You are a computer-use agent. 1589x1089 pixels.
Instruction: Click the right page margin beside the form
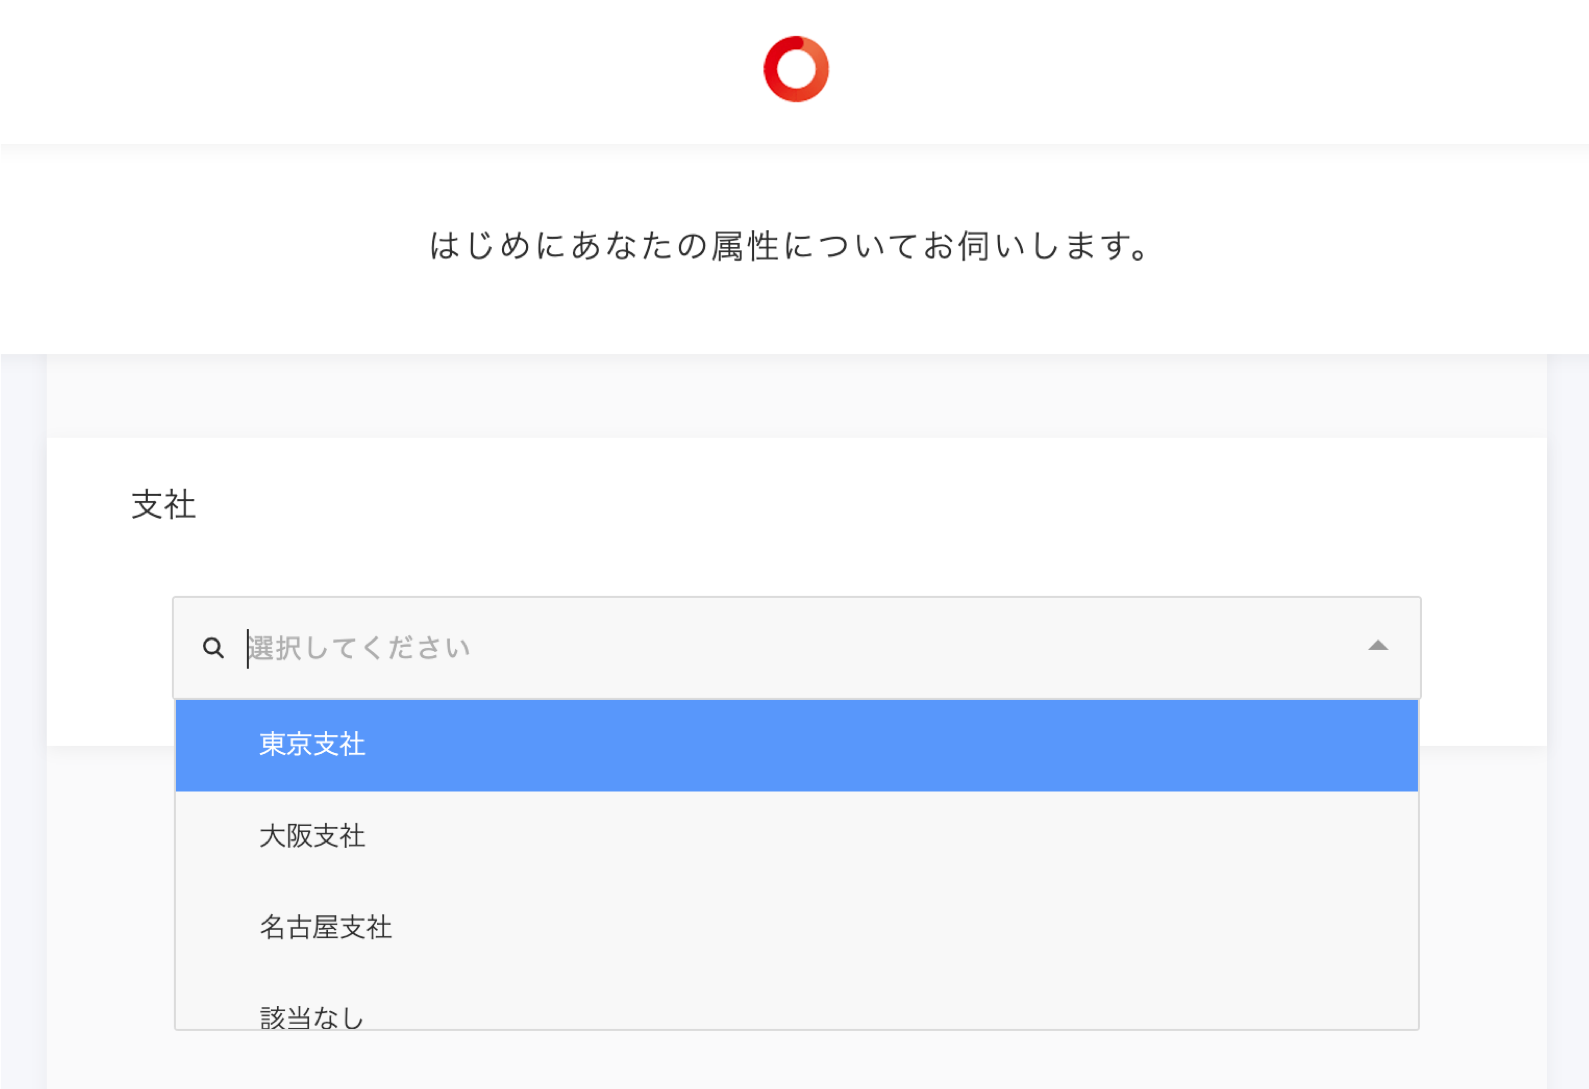pos(1567,700)
